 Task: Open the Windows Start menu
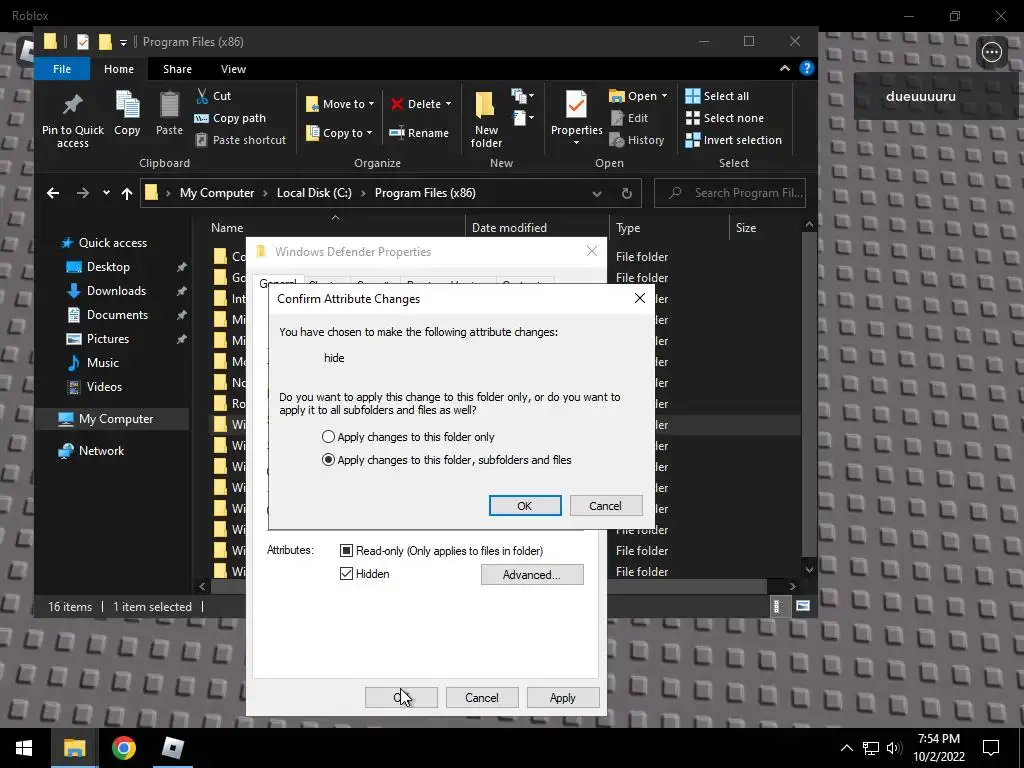[x=24, y=748]
